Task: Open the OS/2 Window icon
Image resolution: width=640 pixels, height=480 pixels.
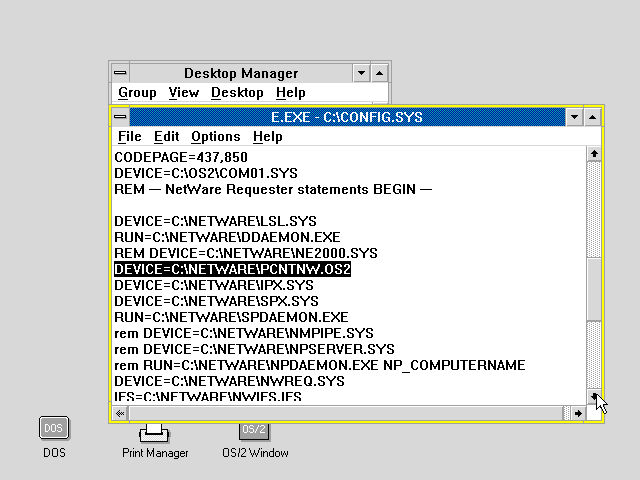Action: pos(254,430)
